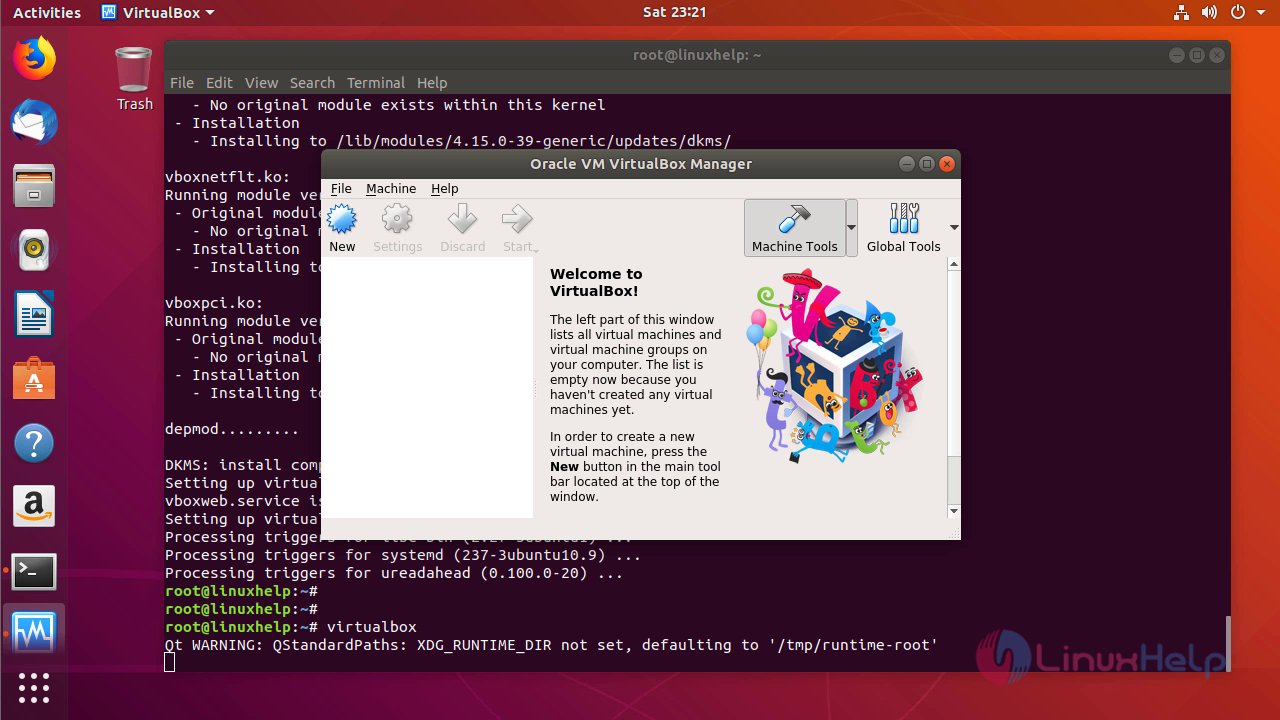
Task: Click the VirtualBox mascot welcome image
Action: click(834, 367)
